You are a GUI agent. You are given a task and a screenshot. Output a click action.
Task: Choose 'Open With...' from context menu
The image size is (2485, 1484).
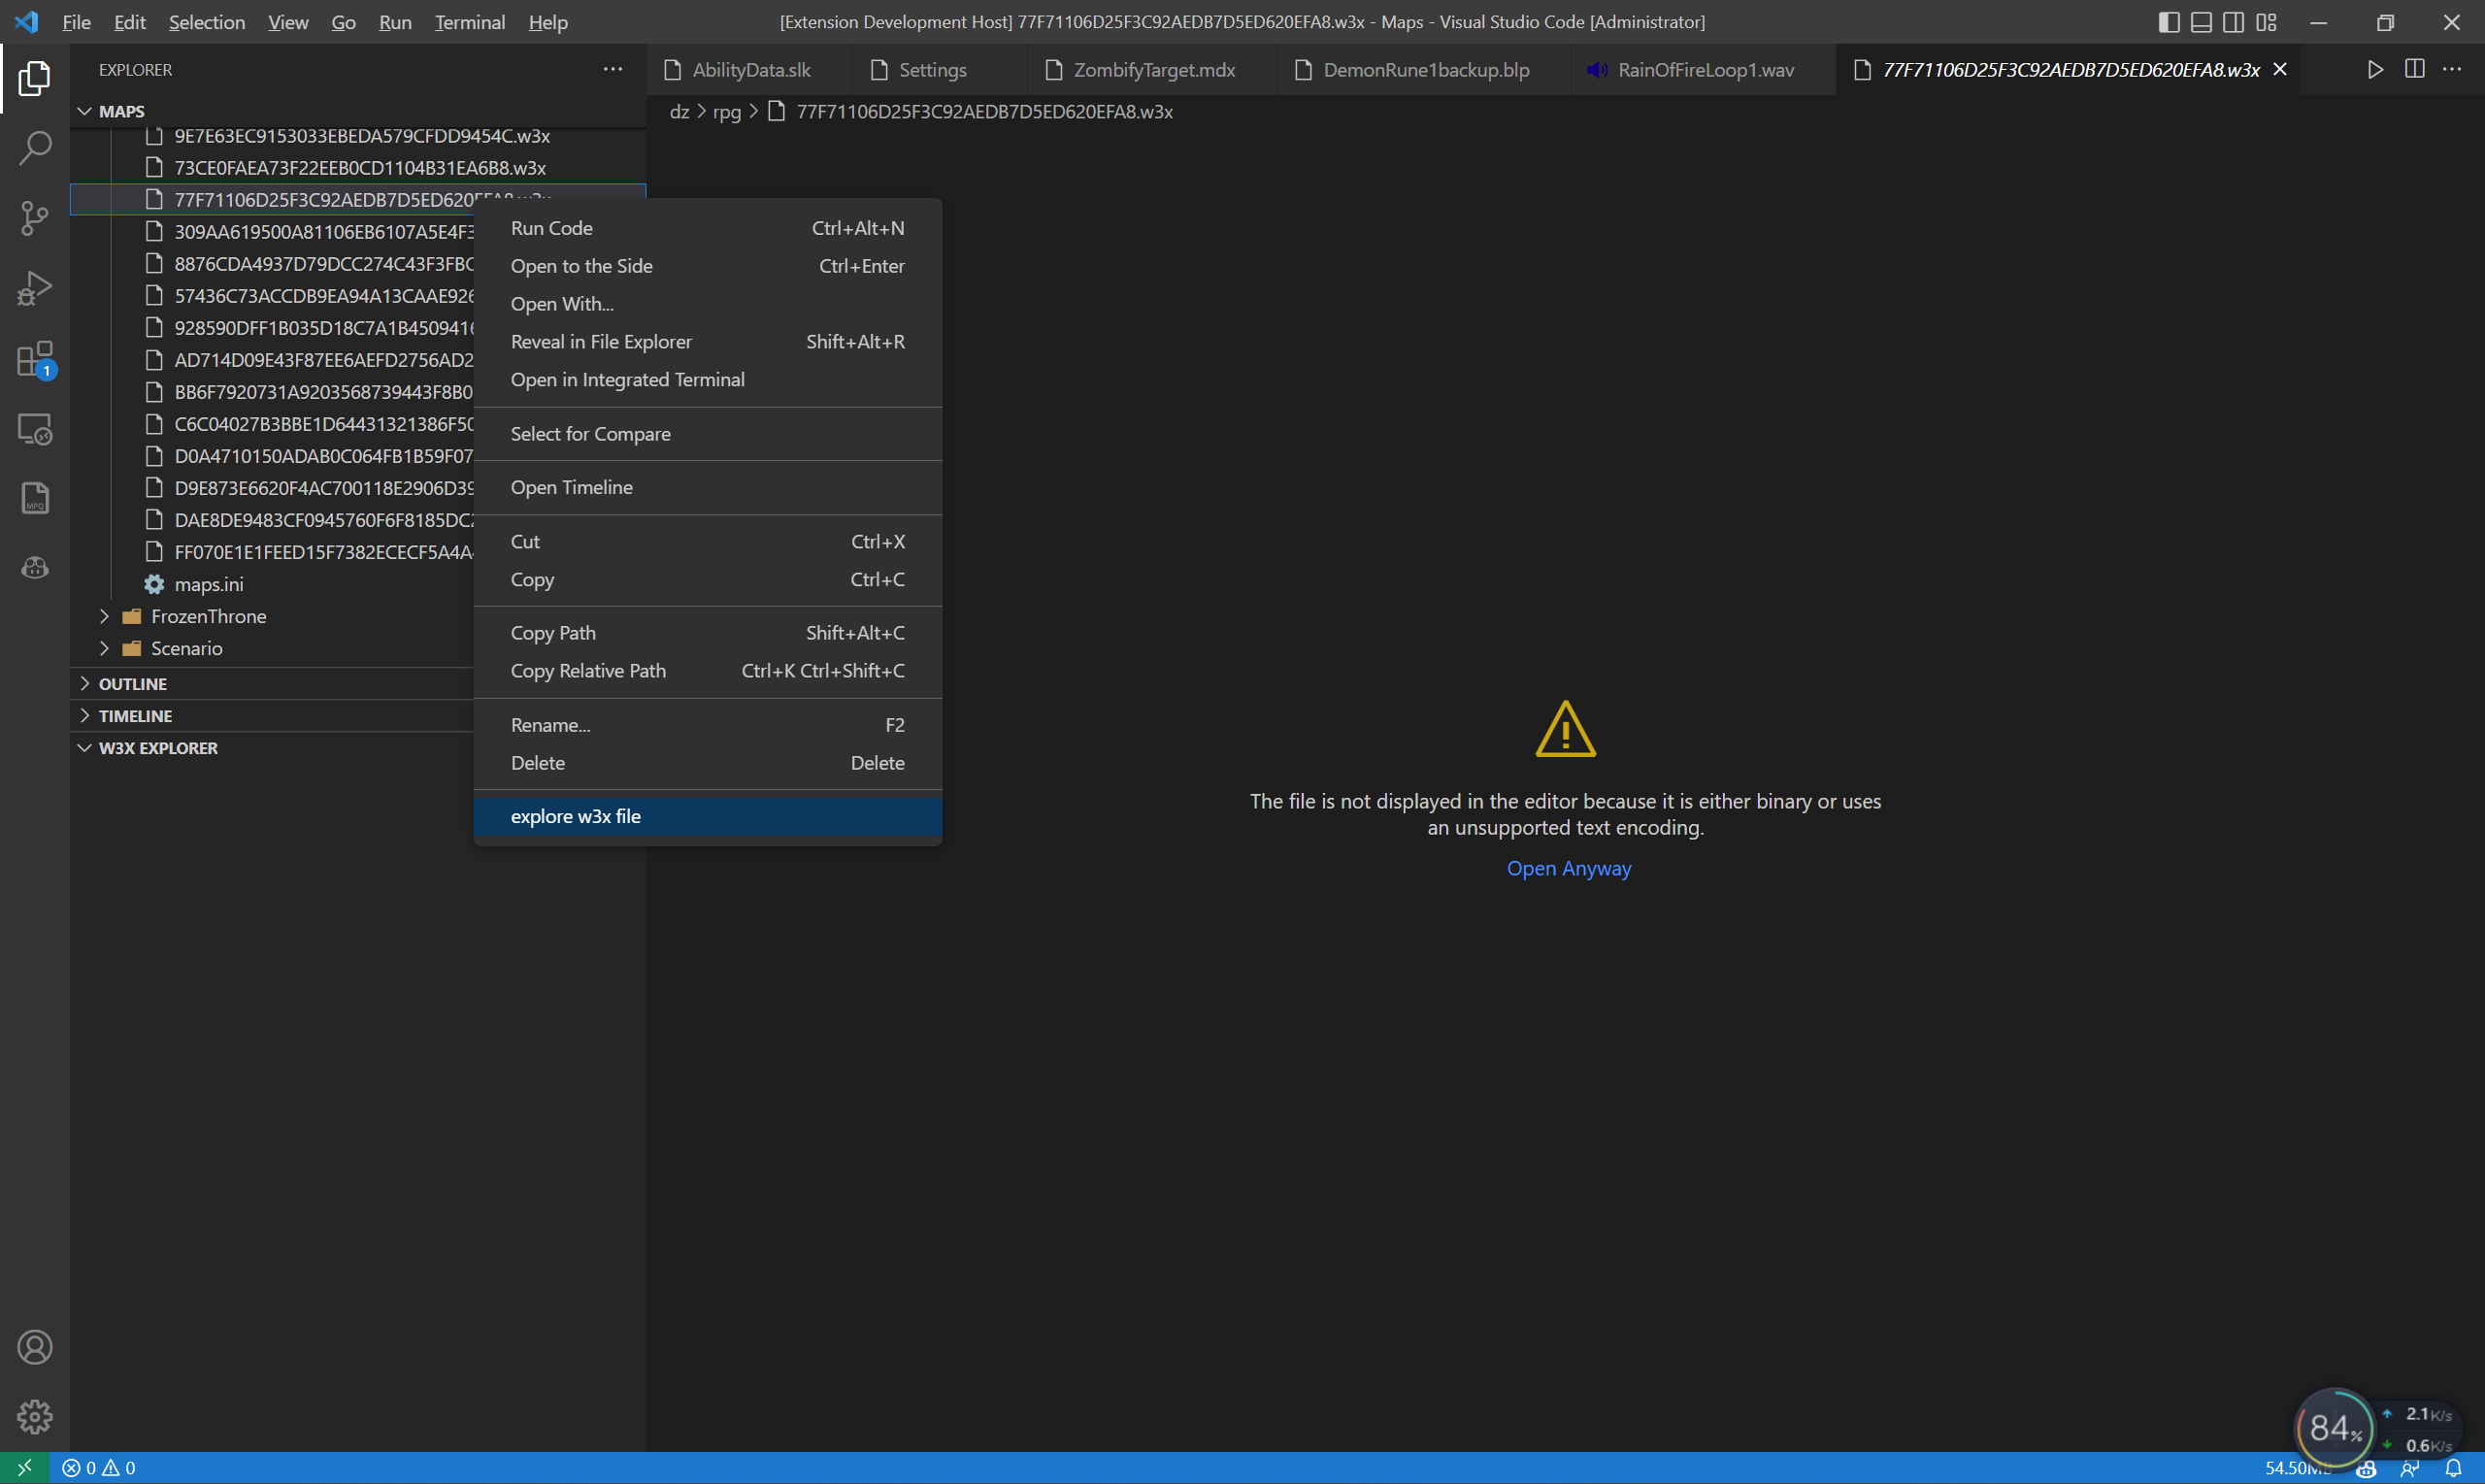tap(708, 304)
